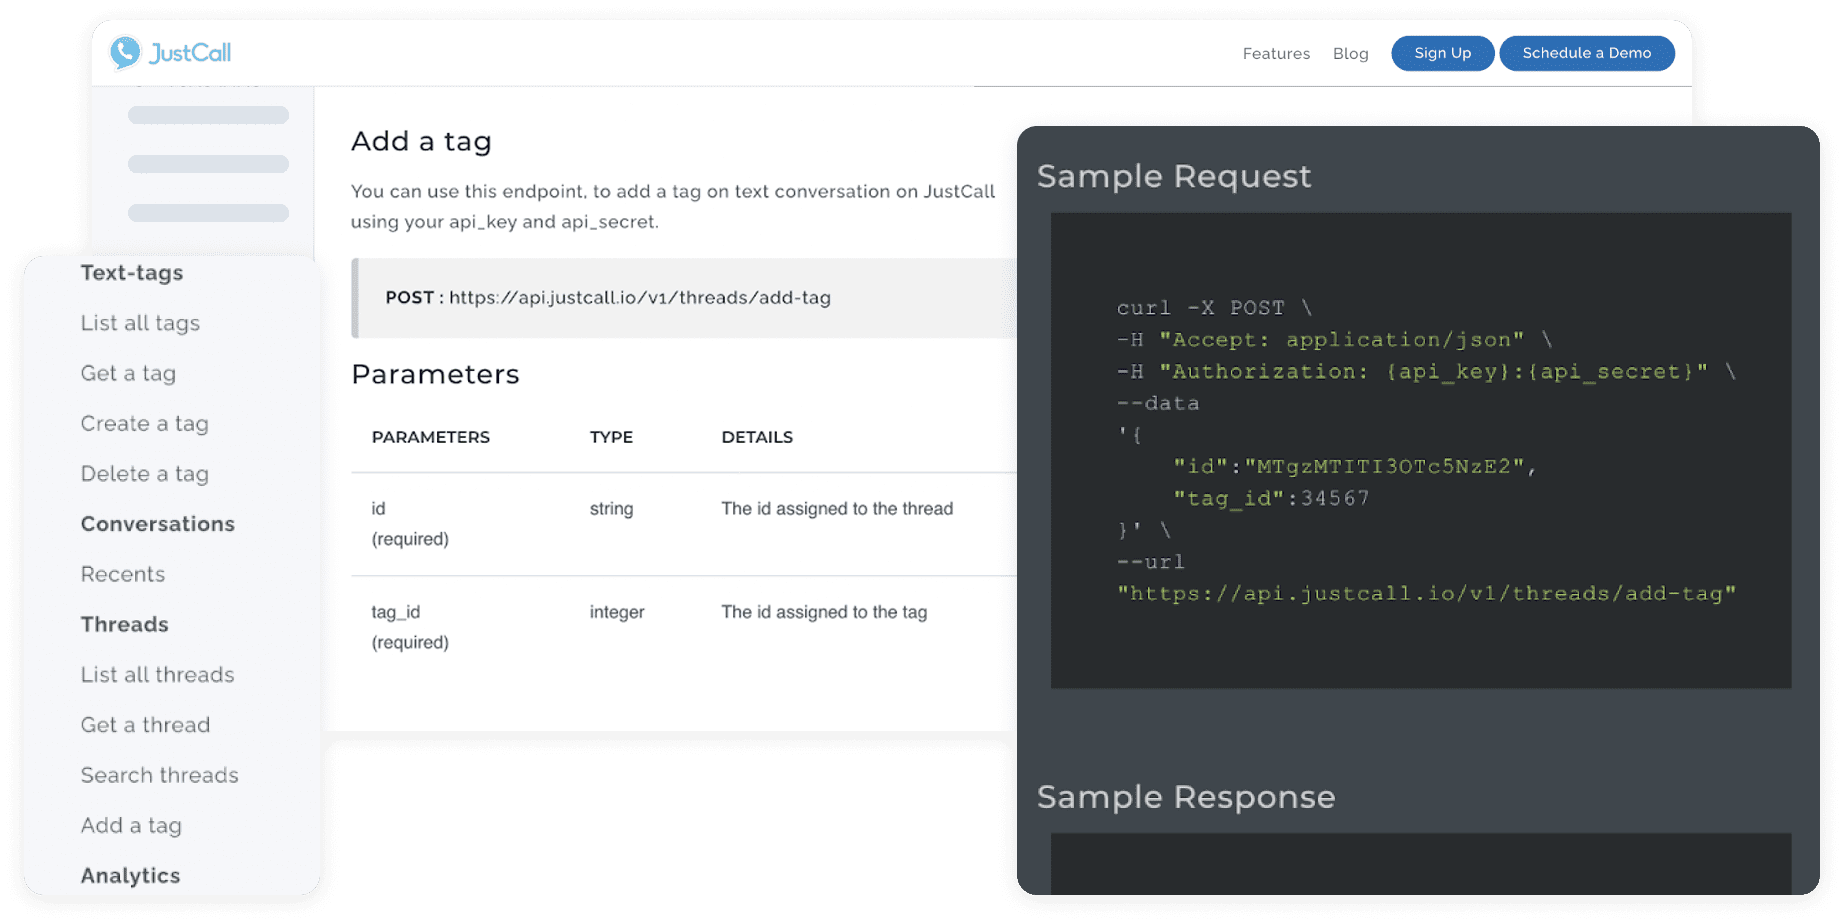Image resolution: width=1844 pixels, height=923 pixels.
Task: Click the Add a tag page heading
Action: (x=421, y=142)
